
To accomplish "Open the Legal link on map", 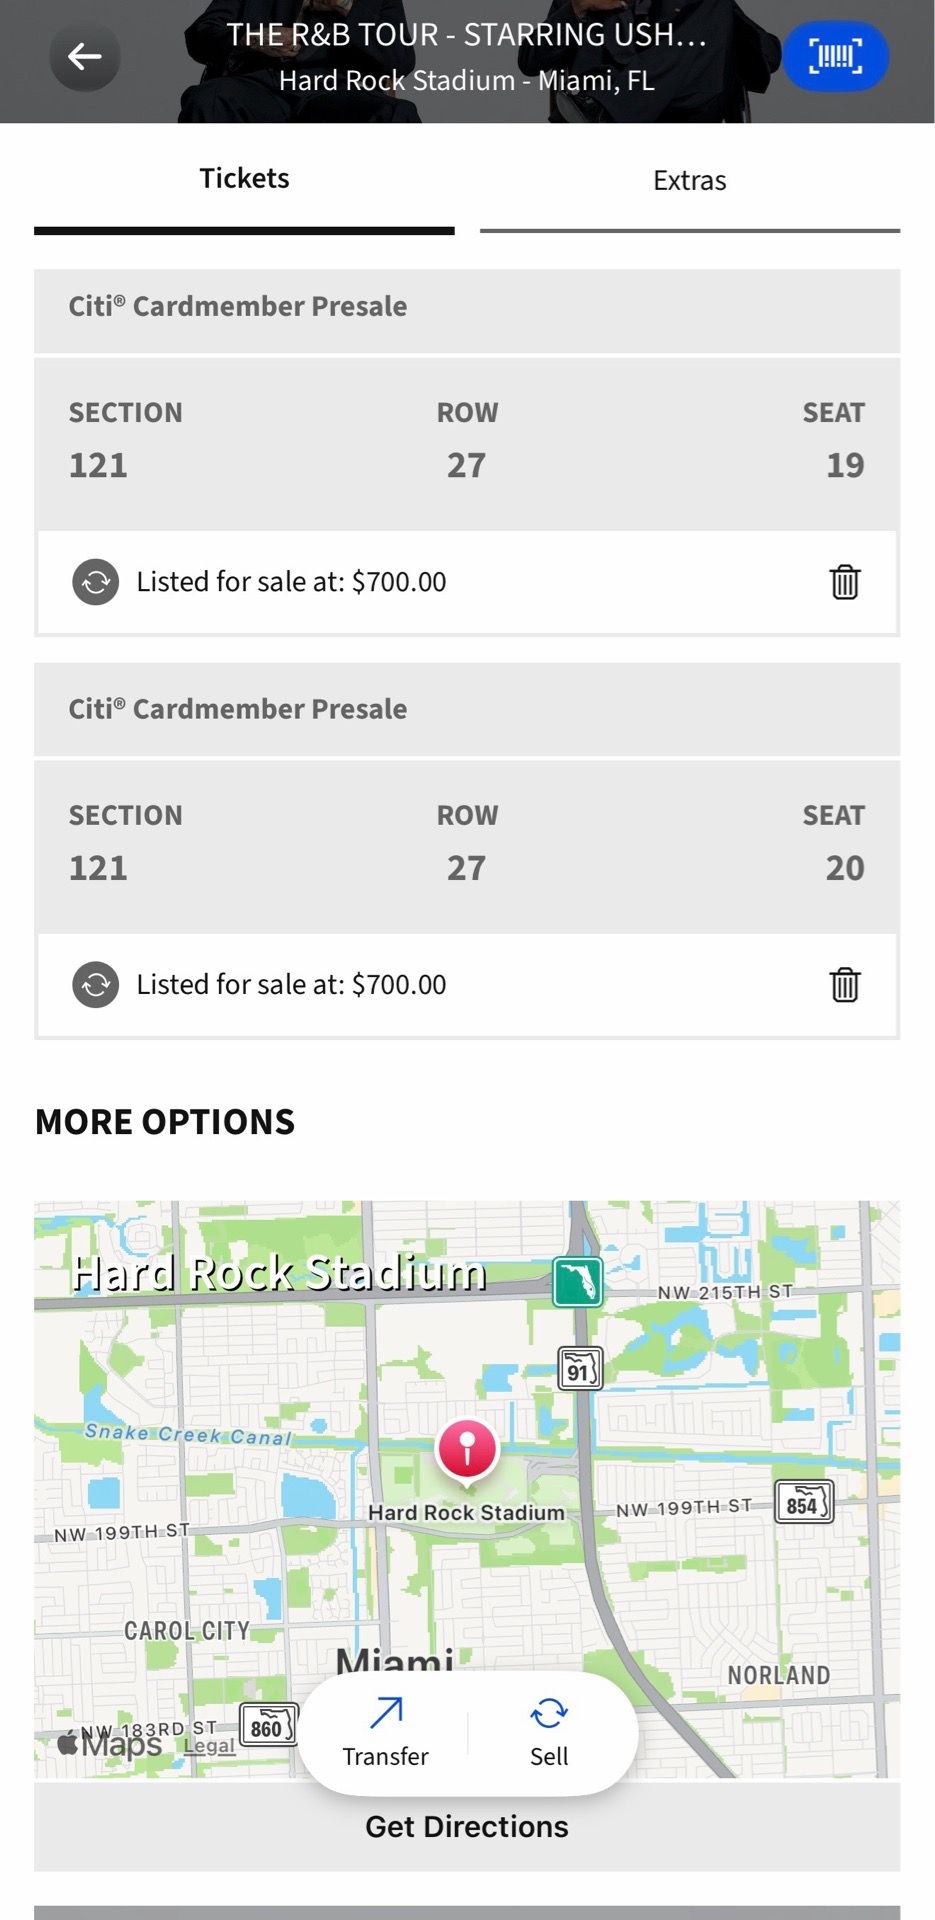I will tap(210, 1746).
